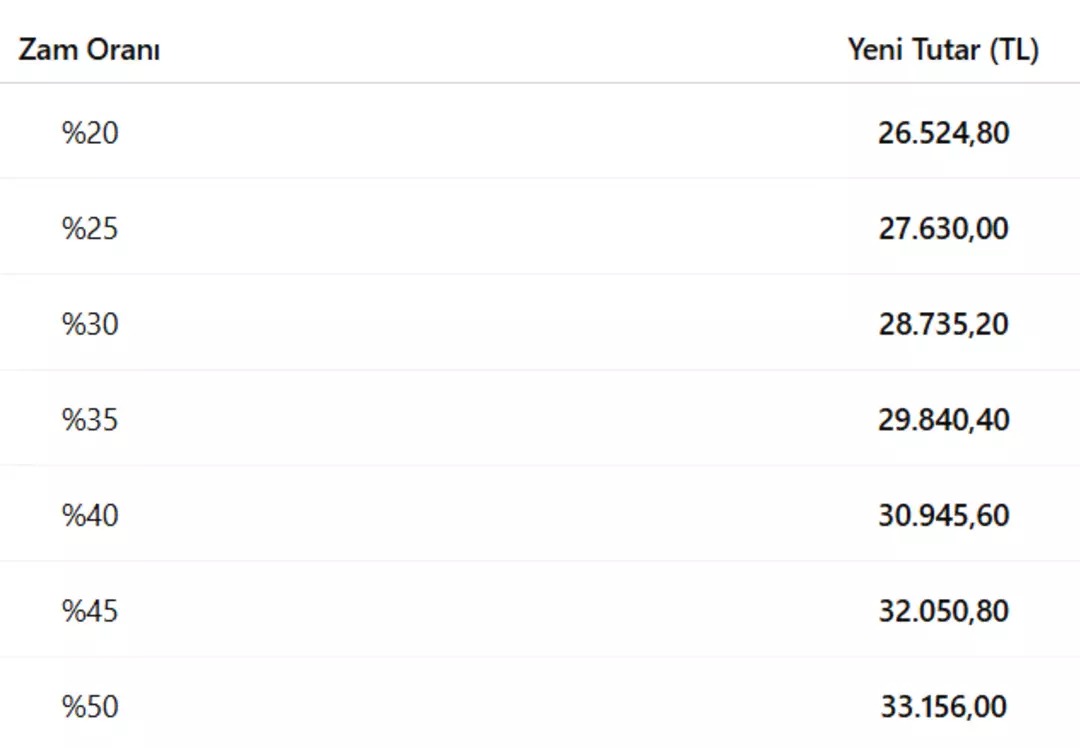Click the Zam Oranı column header
The width and height of the screenshot is (1080, 748).
pyautogui.click(x=89, y=50)
